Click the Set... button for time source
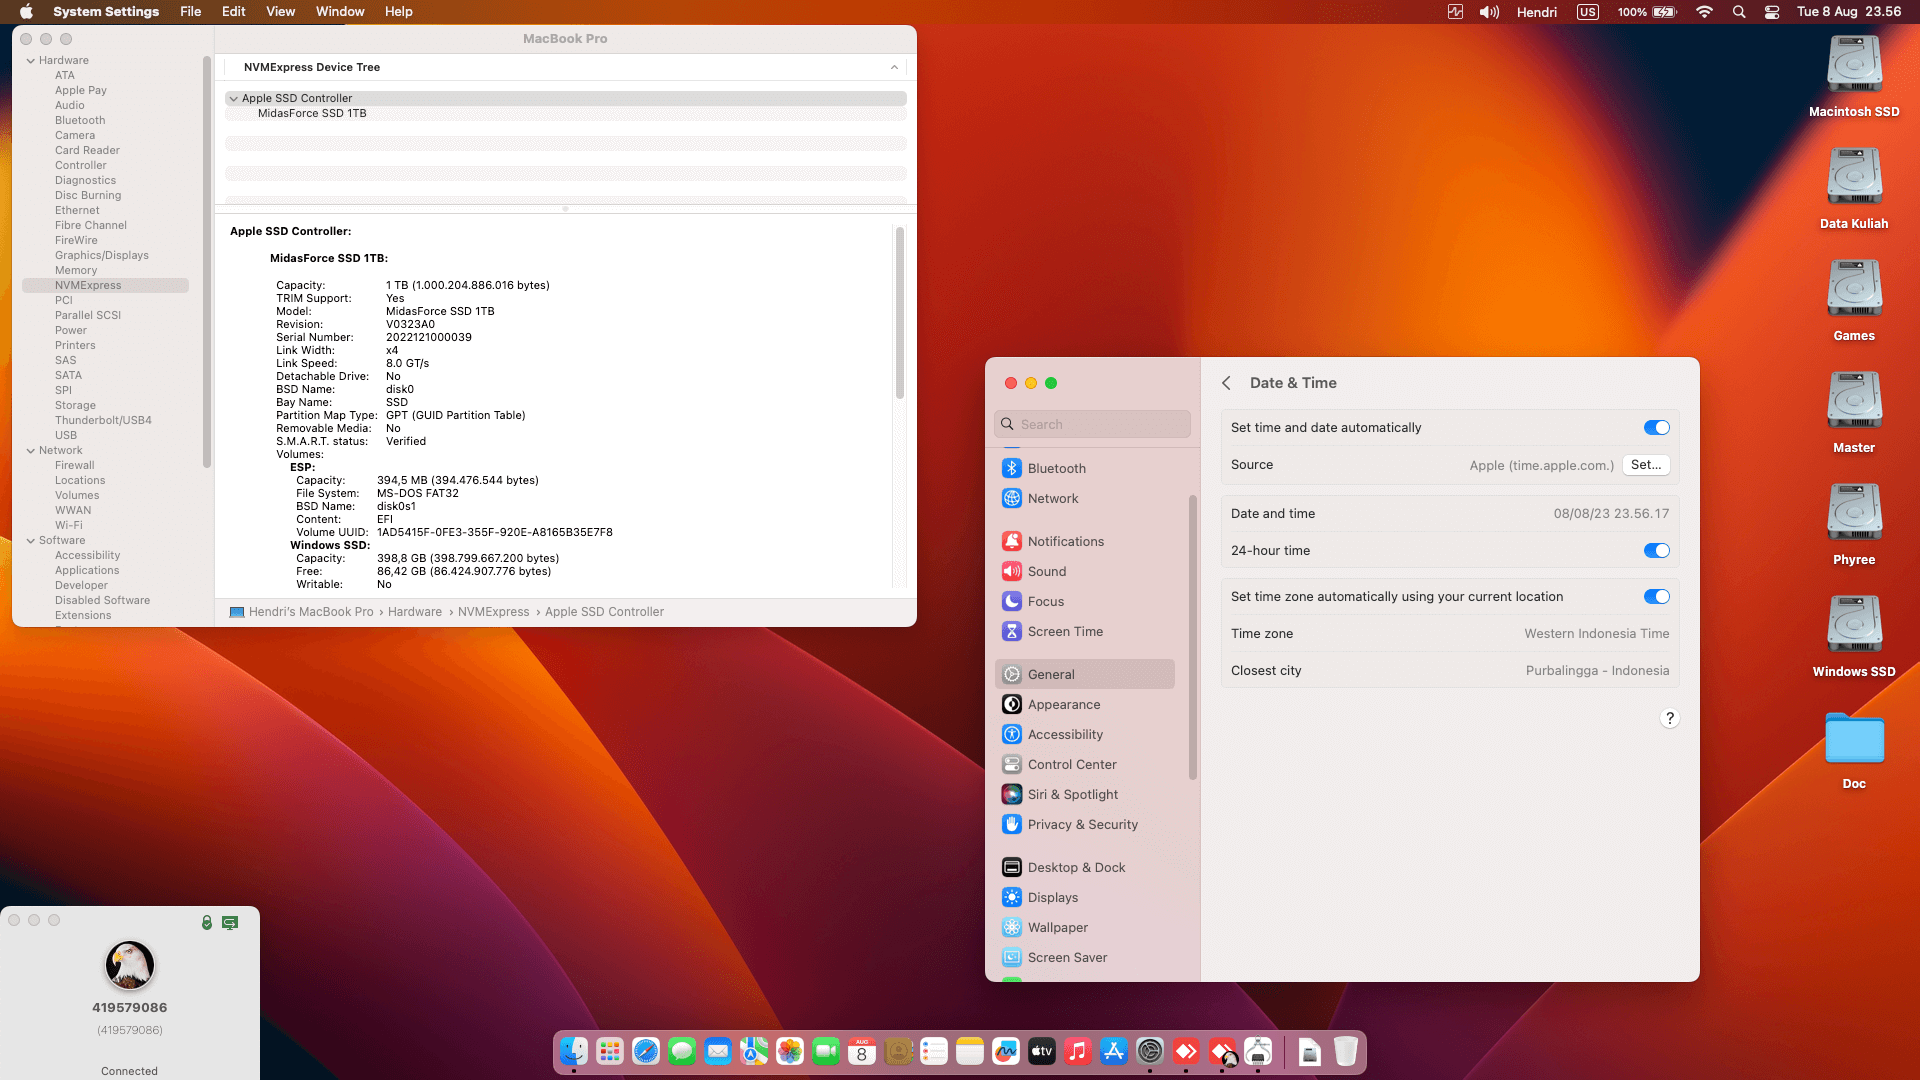The height and width of the screenshot is (1080, 1920). click(1646, 465)
